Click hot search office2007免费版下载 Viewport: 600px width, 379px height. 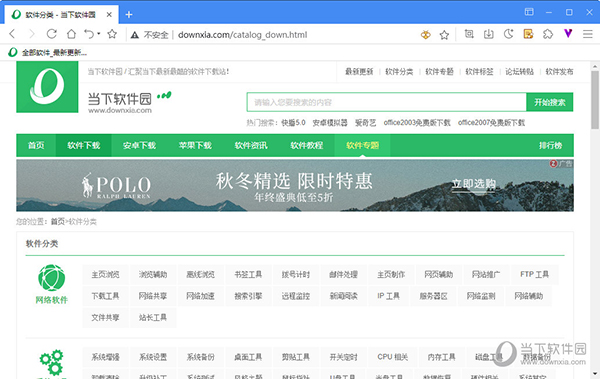coord(491,123)
